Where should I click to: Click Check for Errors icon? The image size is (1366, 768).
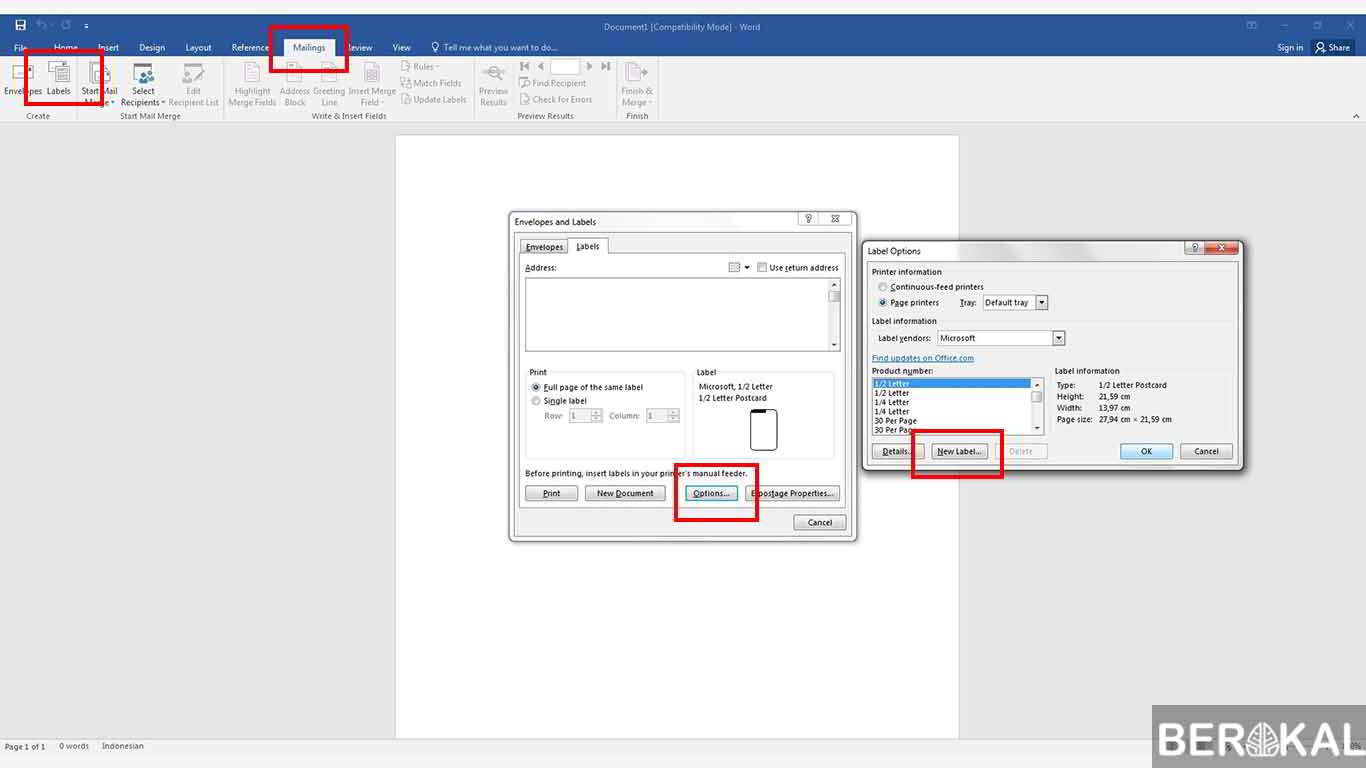(x=555, y=99)
